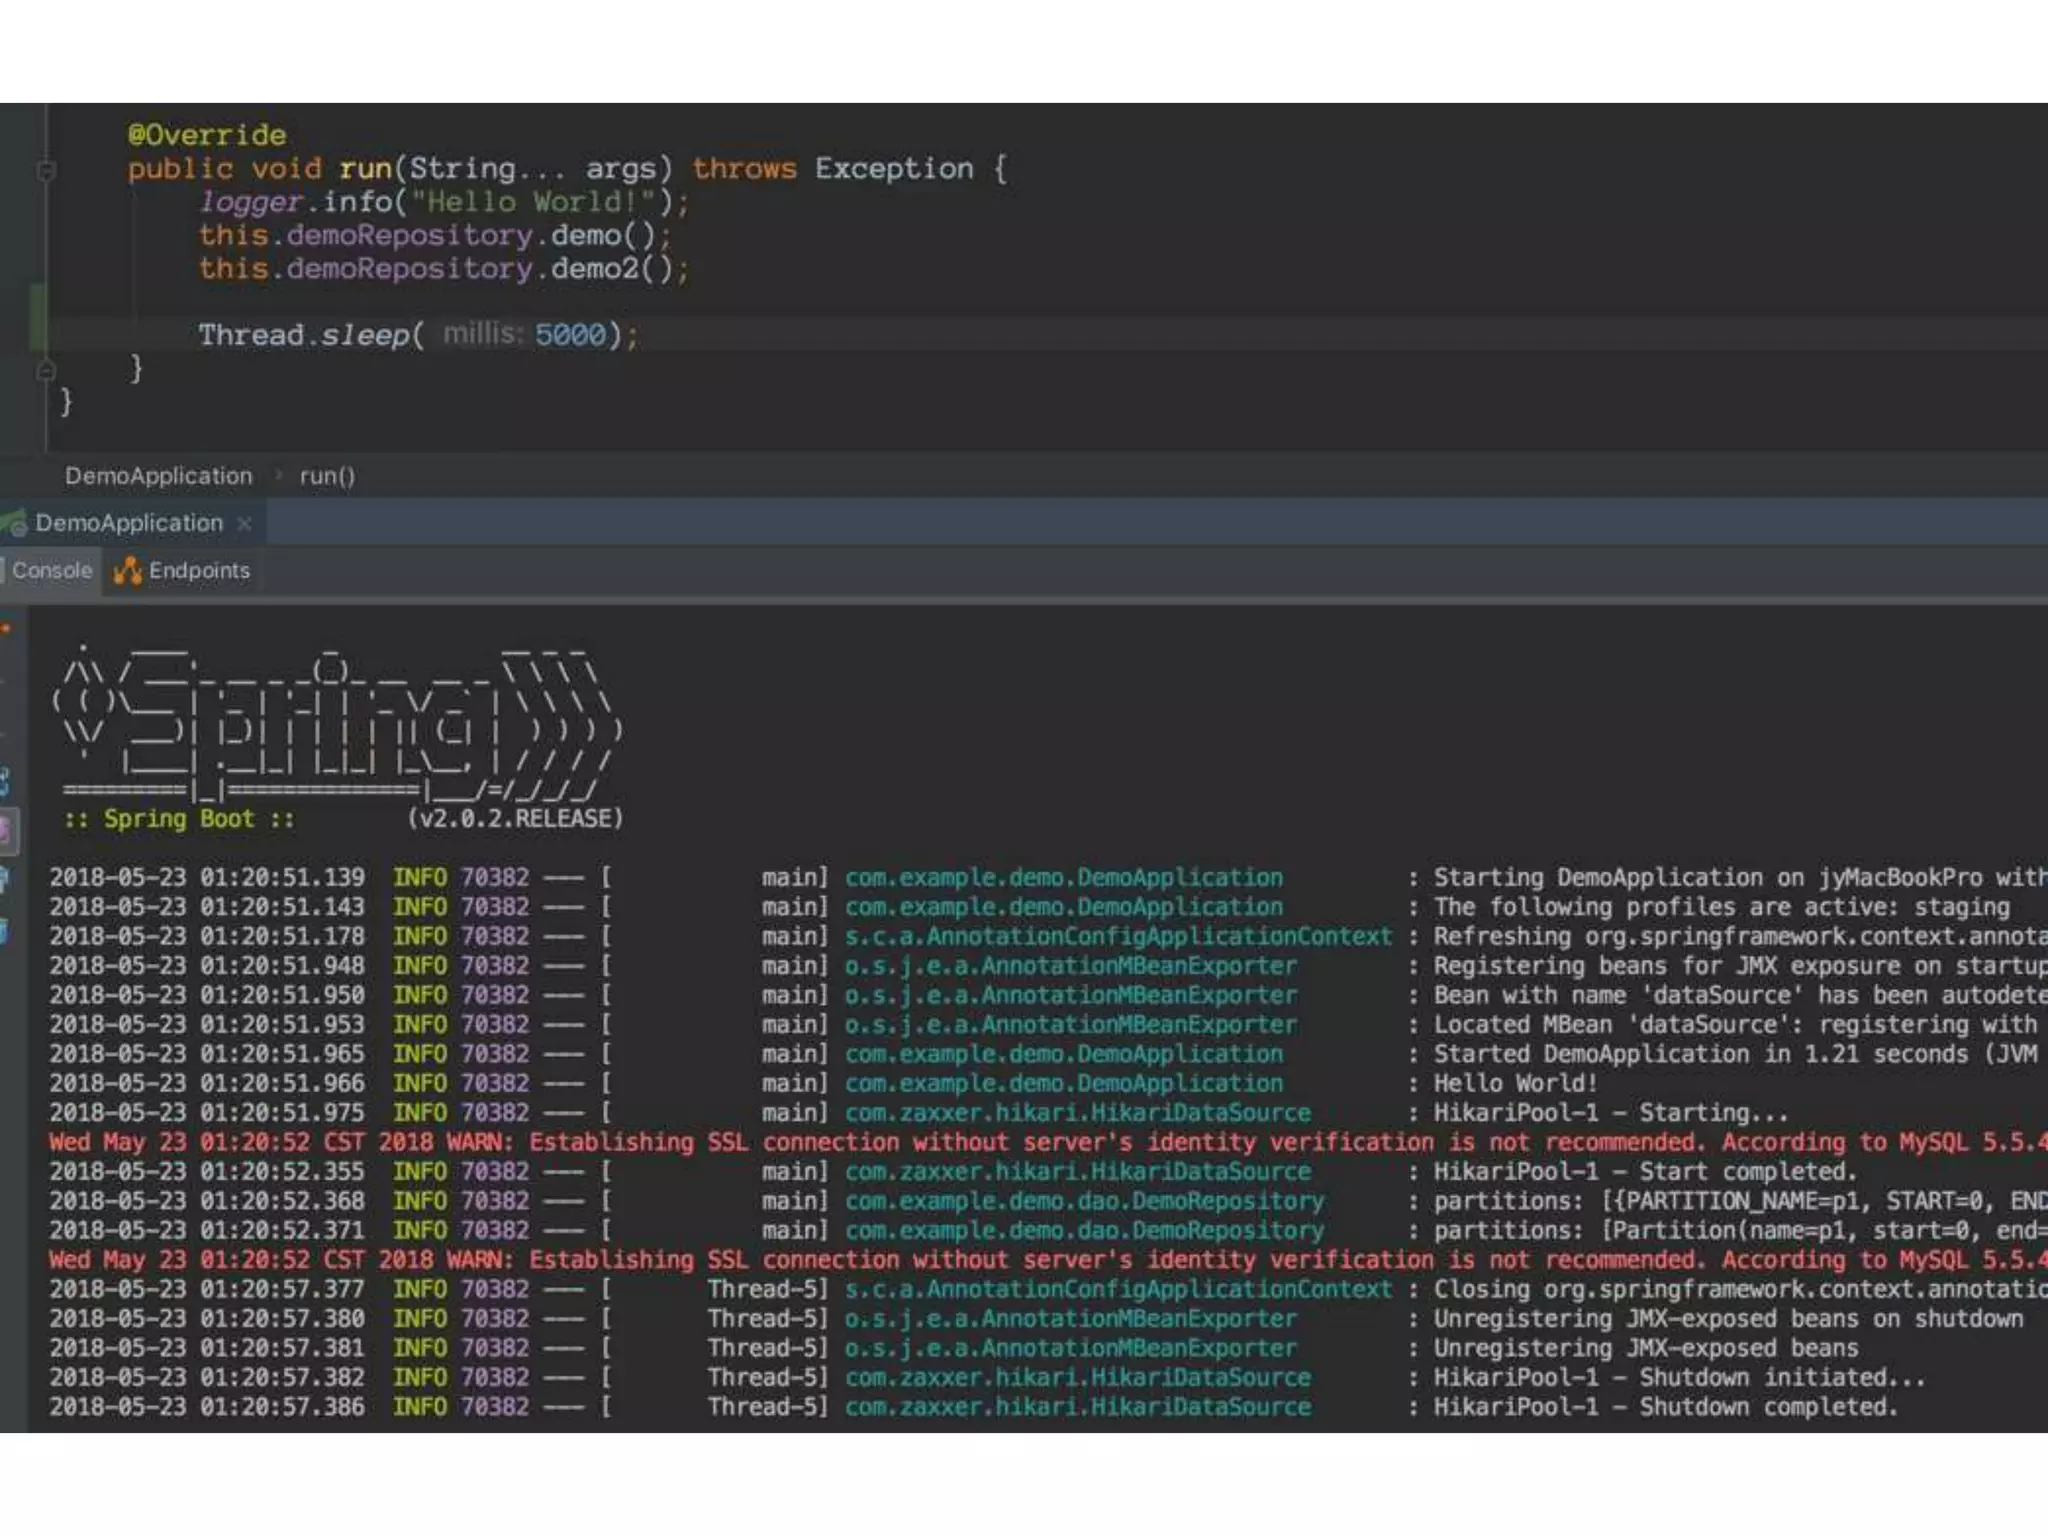Click the run() breadcrumb
Screen dimensions: 2048x1536
tap(327, 476)
